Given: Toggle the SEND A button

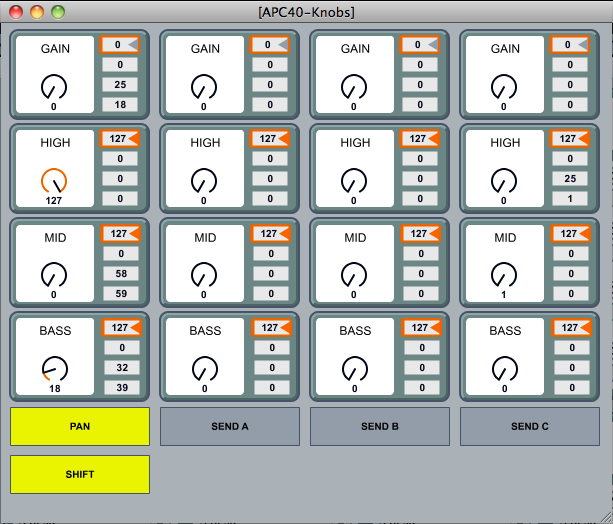Looking at the screenshot, I should [230, 426].
